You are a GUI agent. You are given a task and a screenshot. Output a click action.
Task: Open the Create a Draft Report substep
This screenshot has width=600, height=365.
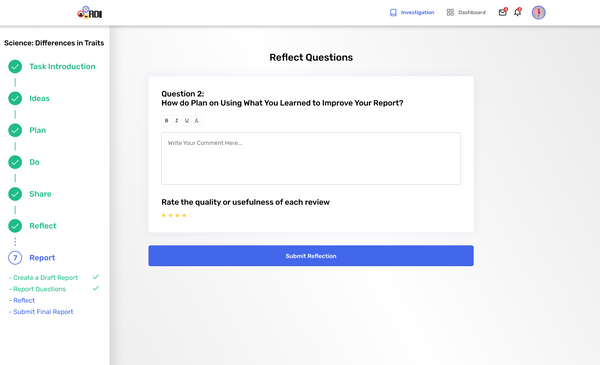tap(44, 278)
